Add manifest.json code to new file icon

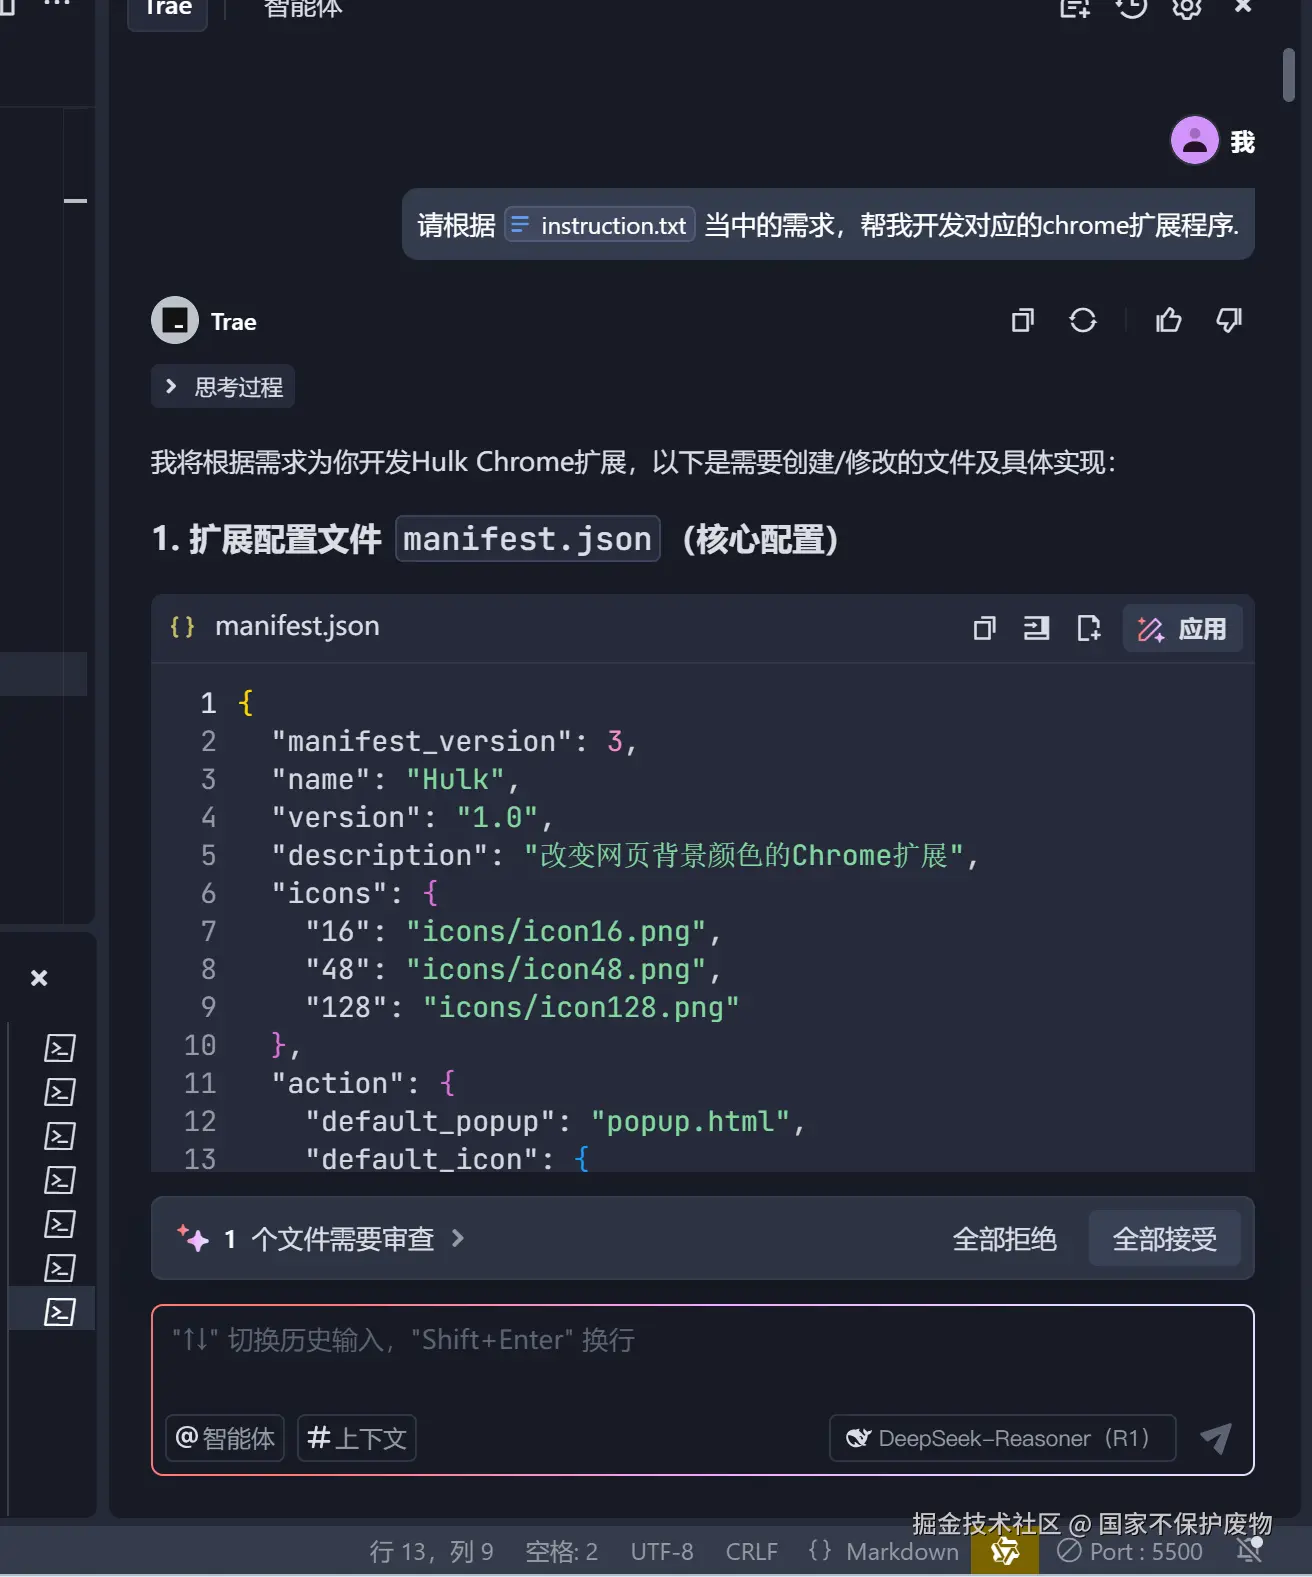(x=1089, y=628)
